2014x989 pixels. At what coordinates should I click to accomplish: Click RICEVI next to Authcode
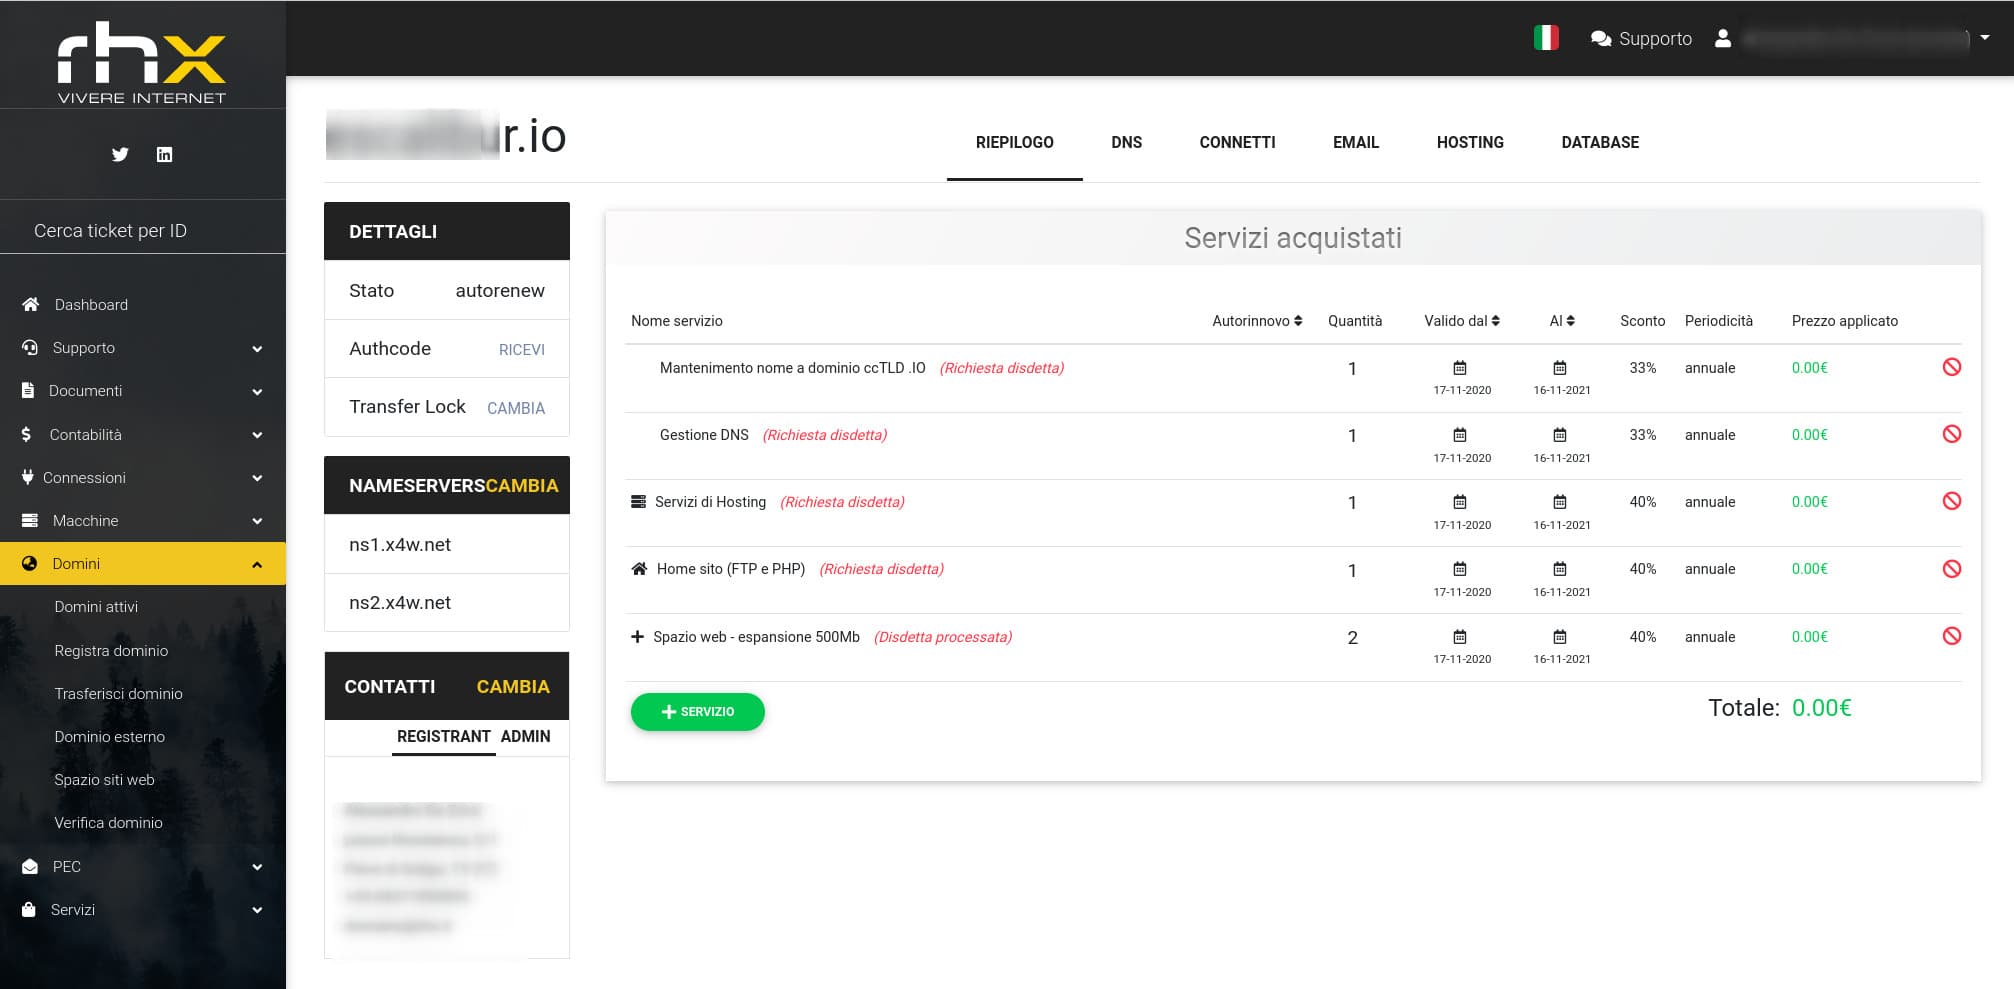pos(522,349)
